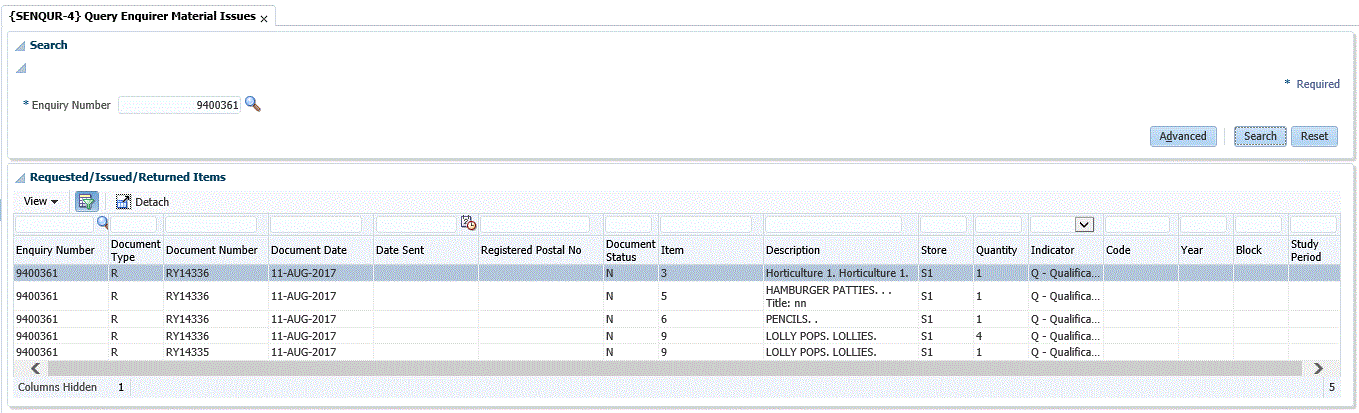Click the Document Date column header
Screen dimensions: 1359x413
coord(308,250)
